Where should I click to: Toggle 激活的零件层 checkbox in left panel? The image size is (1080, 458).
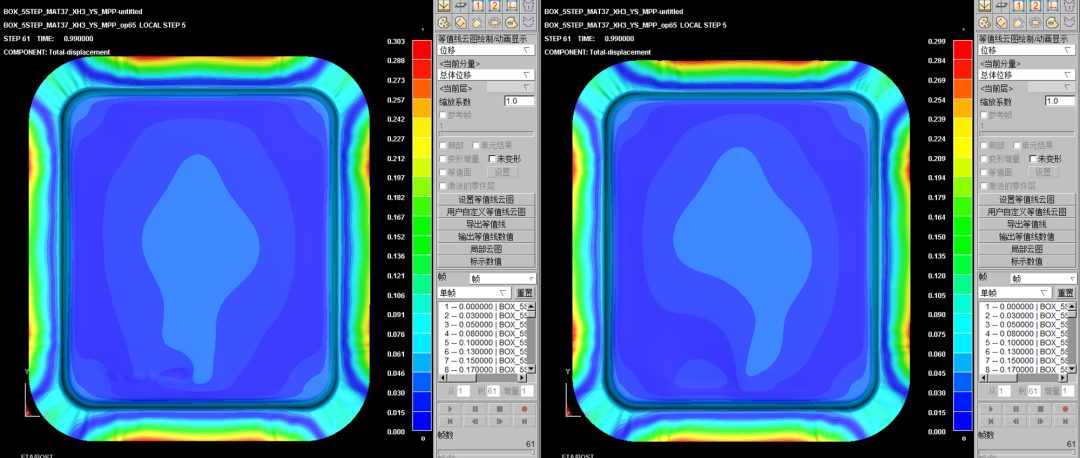pos(443,186)
